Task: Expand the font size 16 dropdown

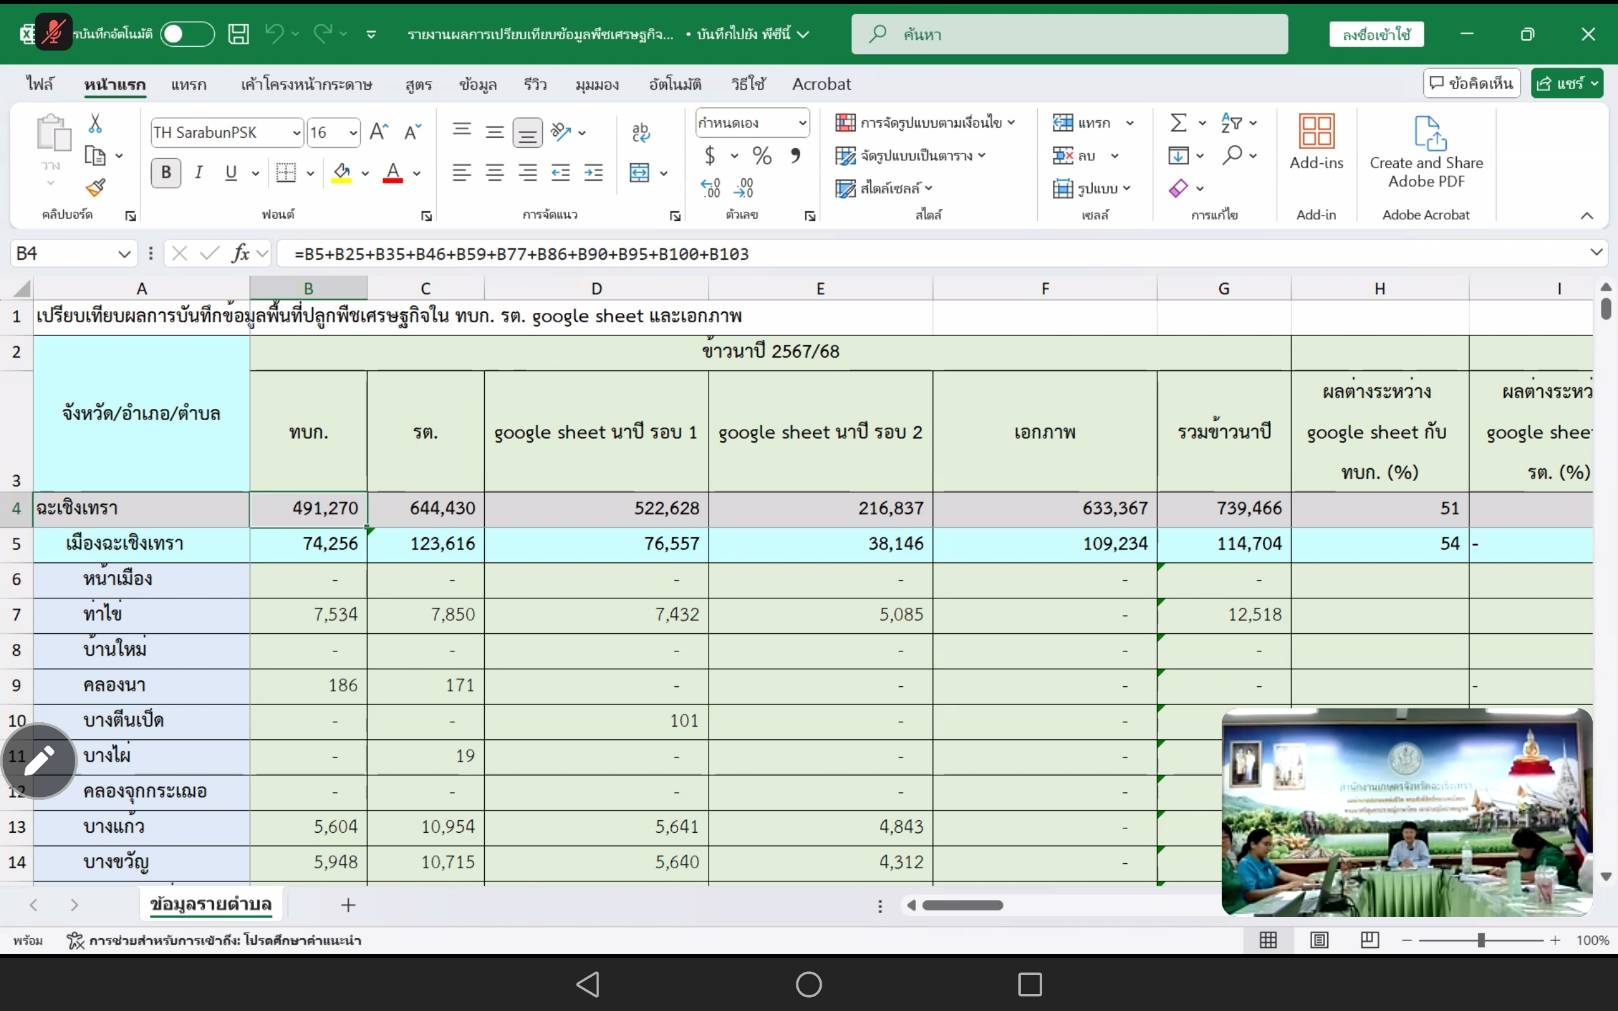Action: 353,133
